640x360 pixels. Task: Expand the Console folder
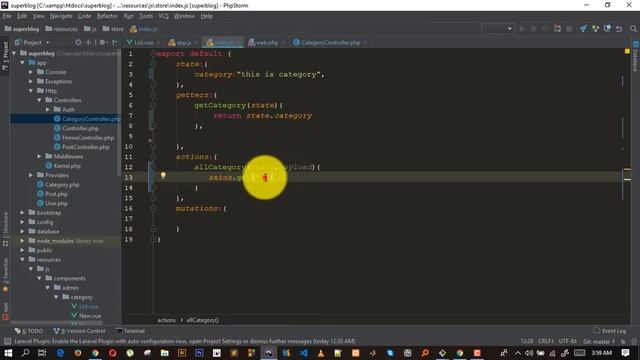[31, 72]
